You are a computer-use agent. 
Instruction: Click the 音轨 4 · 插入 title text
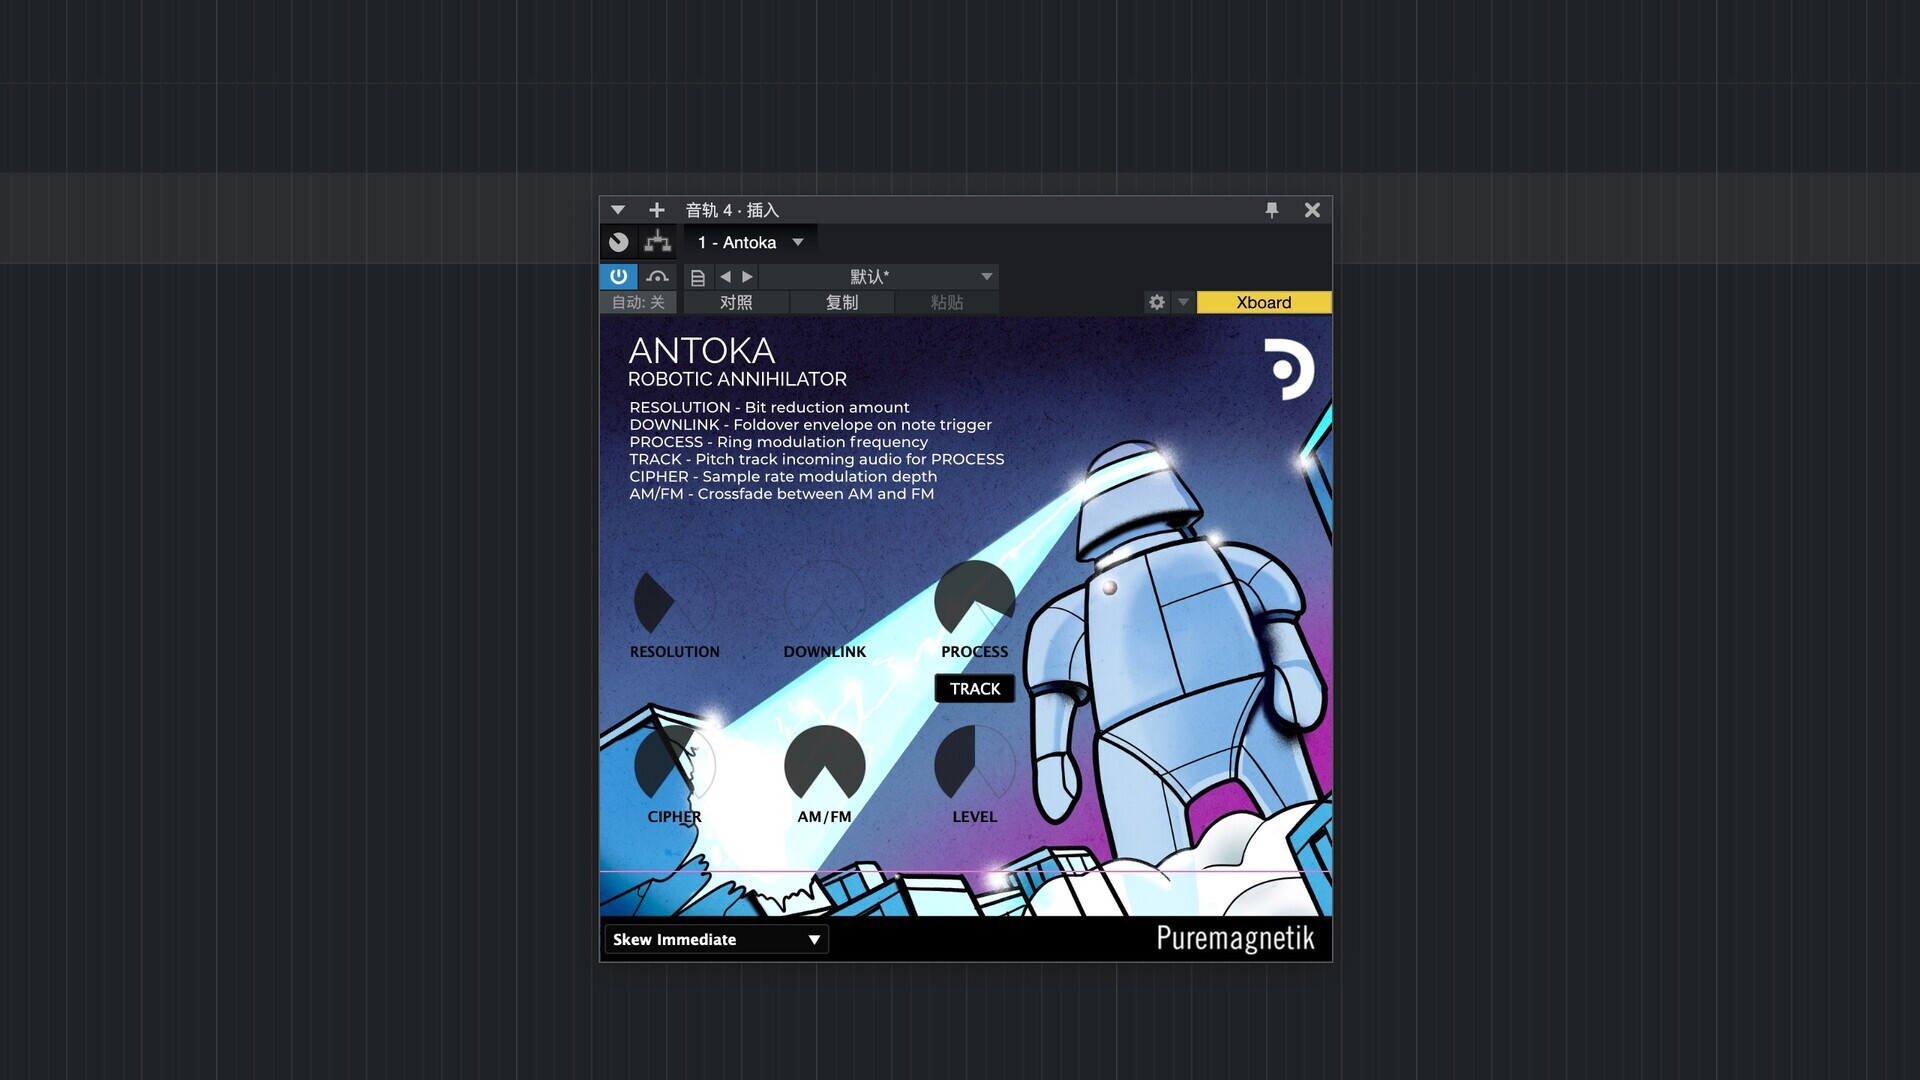[x=732, y=210]
